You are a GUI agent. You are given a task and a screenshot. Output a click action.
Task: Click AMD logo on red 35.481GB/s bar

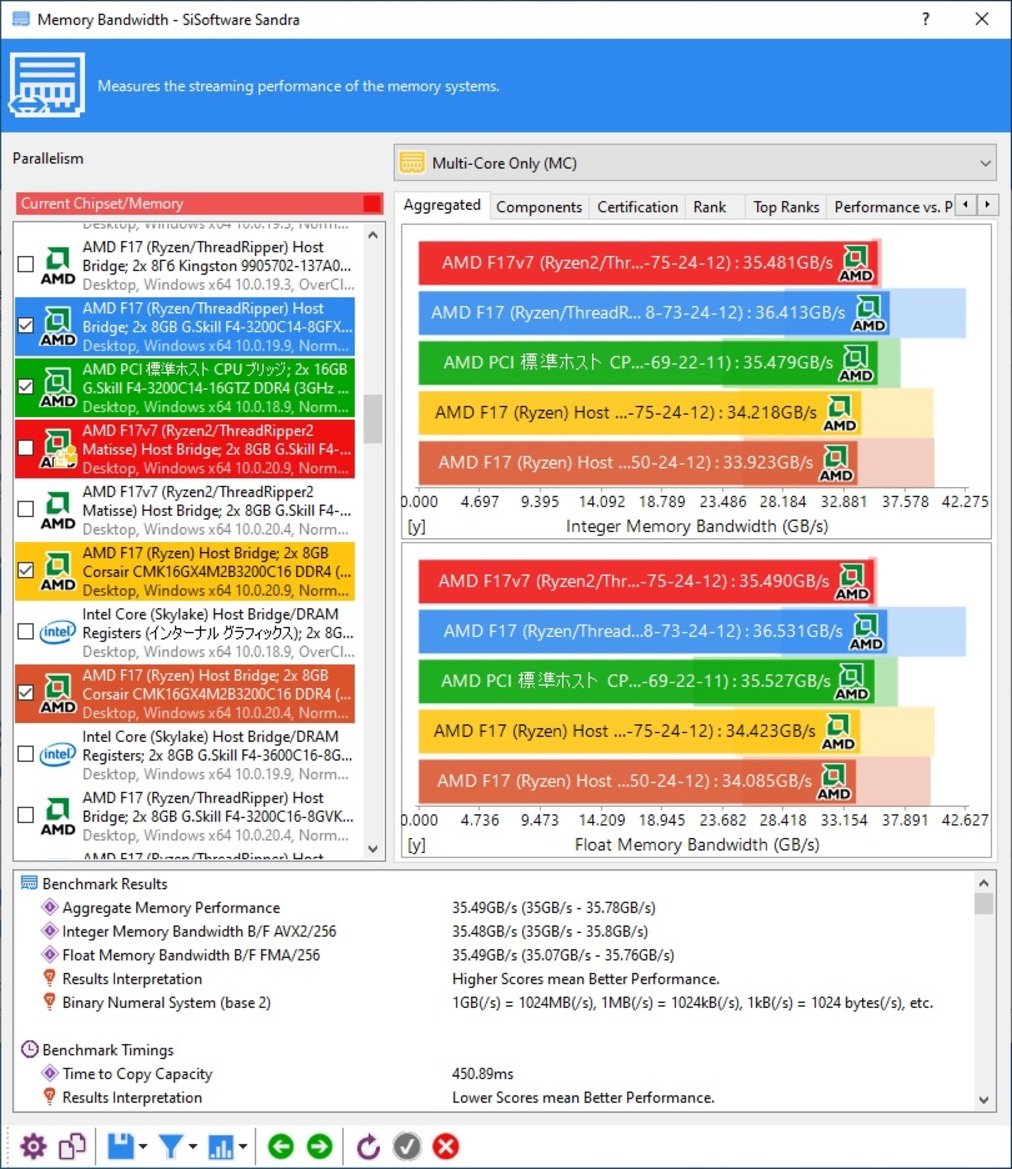tap(855, 263)
